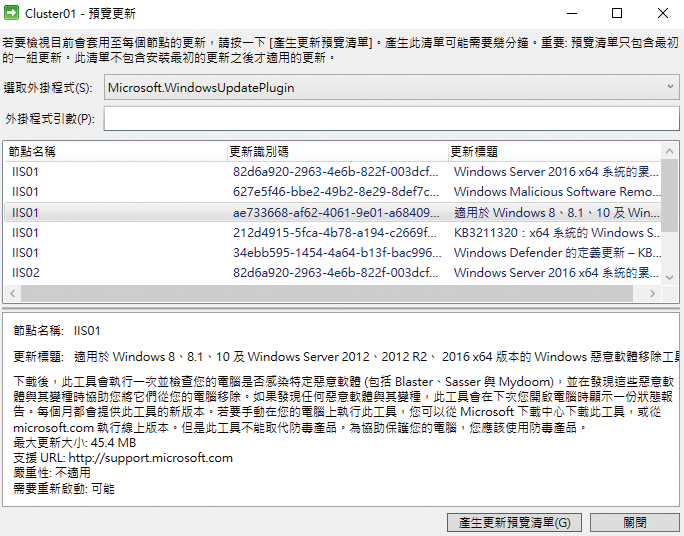Close the window with the X button
This screenshot has height=536, width=684.
pyautogui.click(x=663, y=14)
